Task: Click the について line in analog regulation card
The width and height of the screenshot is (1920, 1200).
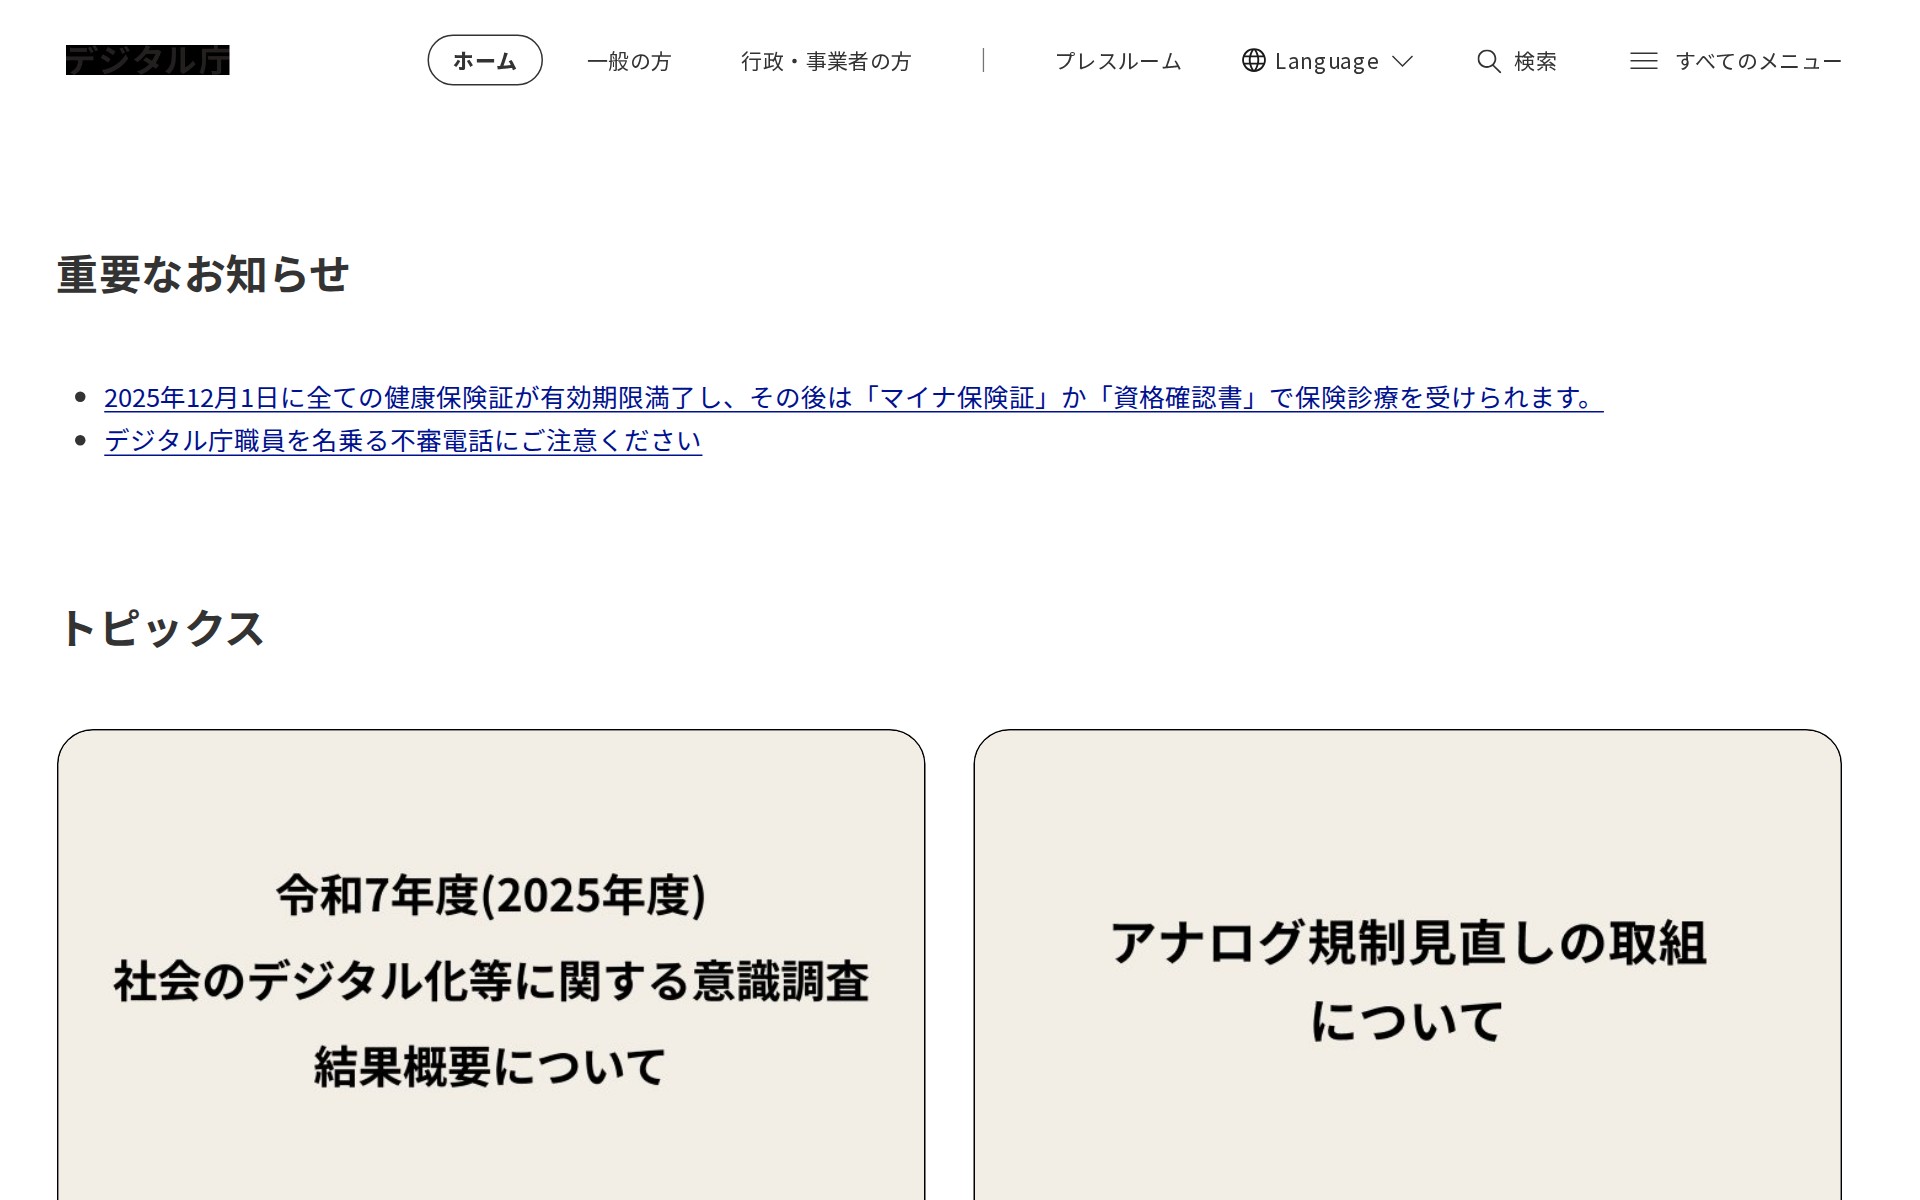Action: (x=1407, y=1021)
